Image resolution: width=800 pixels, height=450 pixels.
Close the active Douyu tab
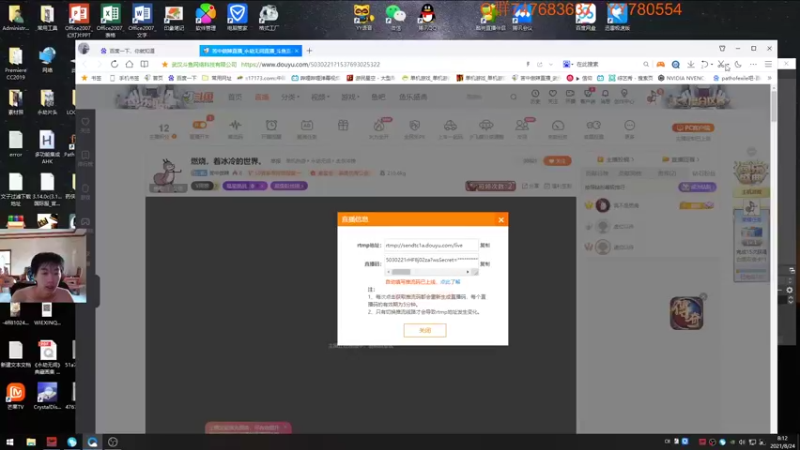tap(296, 51)
